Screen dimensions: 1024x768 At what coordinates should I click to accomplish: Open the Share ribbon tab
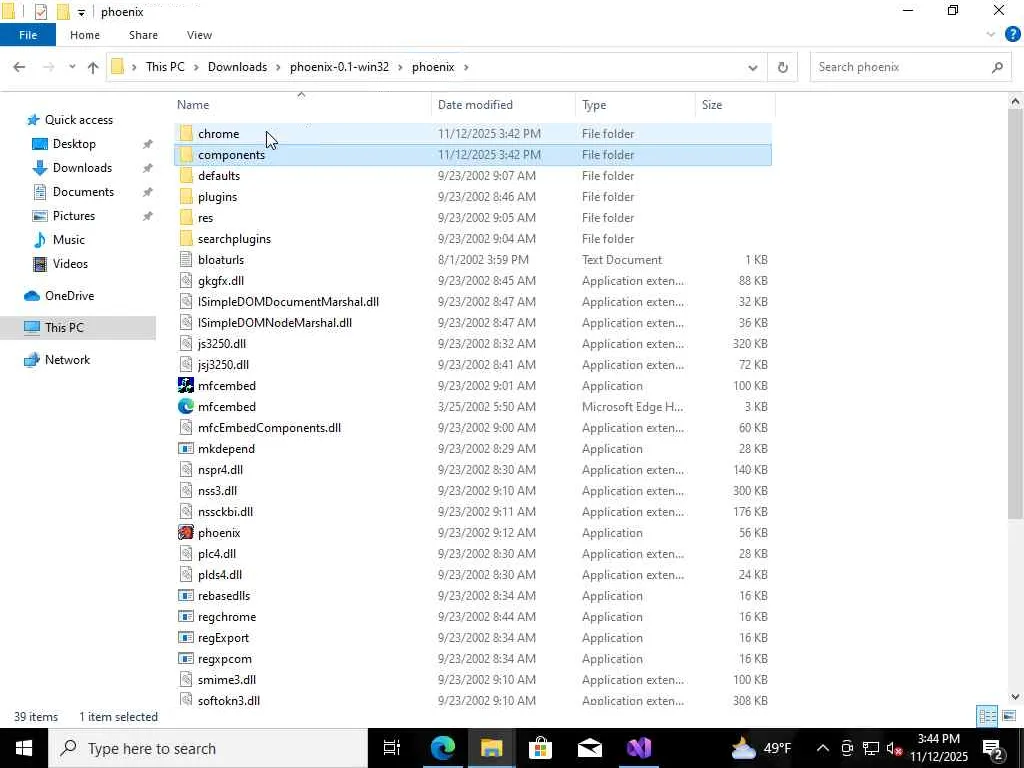click(x=143, y=35)
